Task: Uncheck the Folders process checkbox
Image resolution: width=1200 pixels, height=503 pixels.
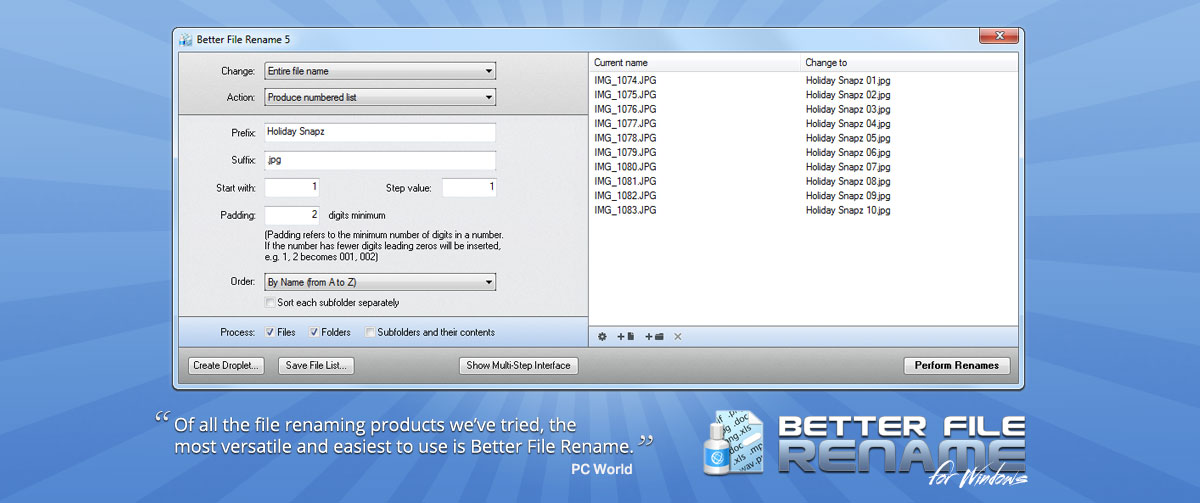Action: 314,332
